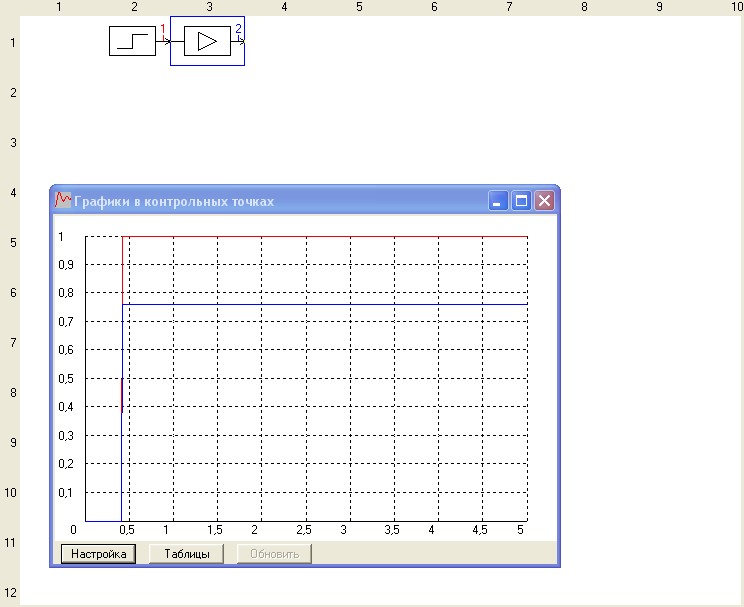Click row ruler number 3
This screenshot has height=607, width=744.
pos(13,143)
